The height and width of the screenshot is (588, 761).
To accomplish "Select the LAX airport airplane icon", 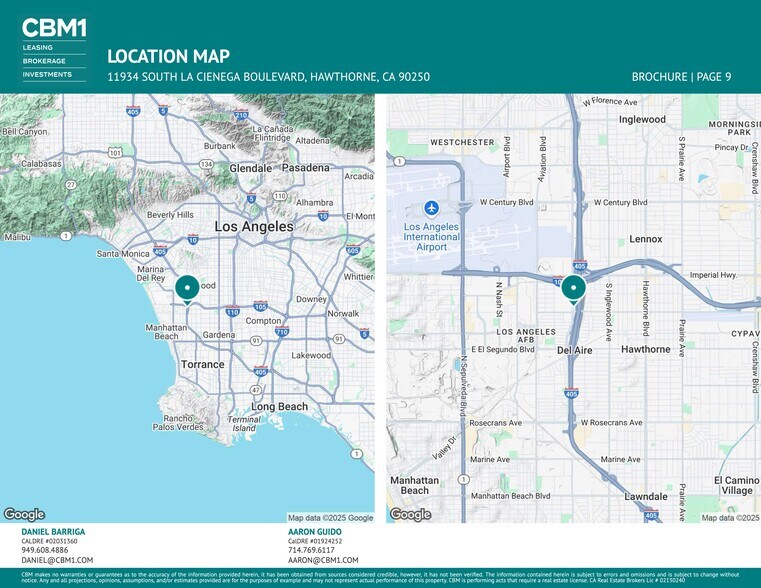I will point(431,208).
